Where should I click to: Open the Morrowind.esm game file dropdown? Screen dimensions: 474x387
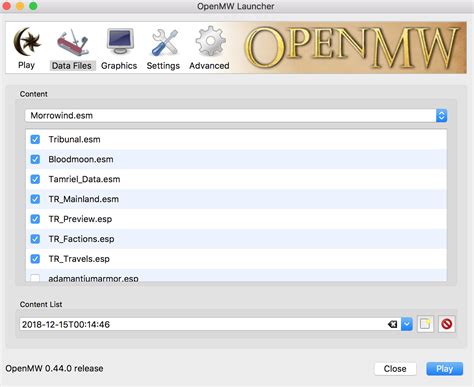pyautogui.click(x=236, y=116)
